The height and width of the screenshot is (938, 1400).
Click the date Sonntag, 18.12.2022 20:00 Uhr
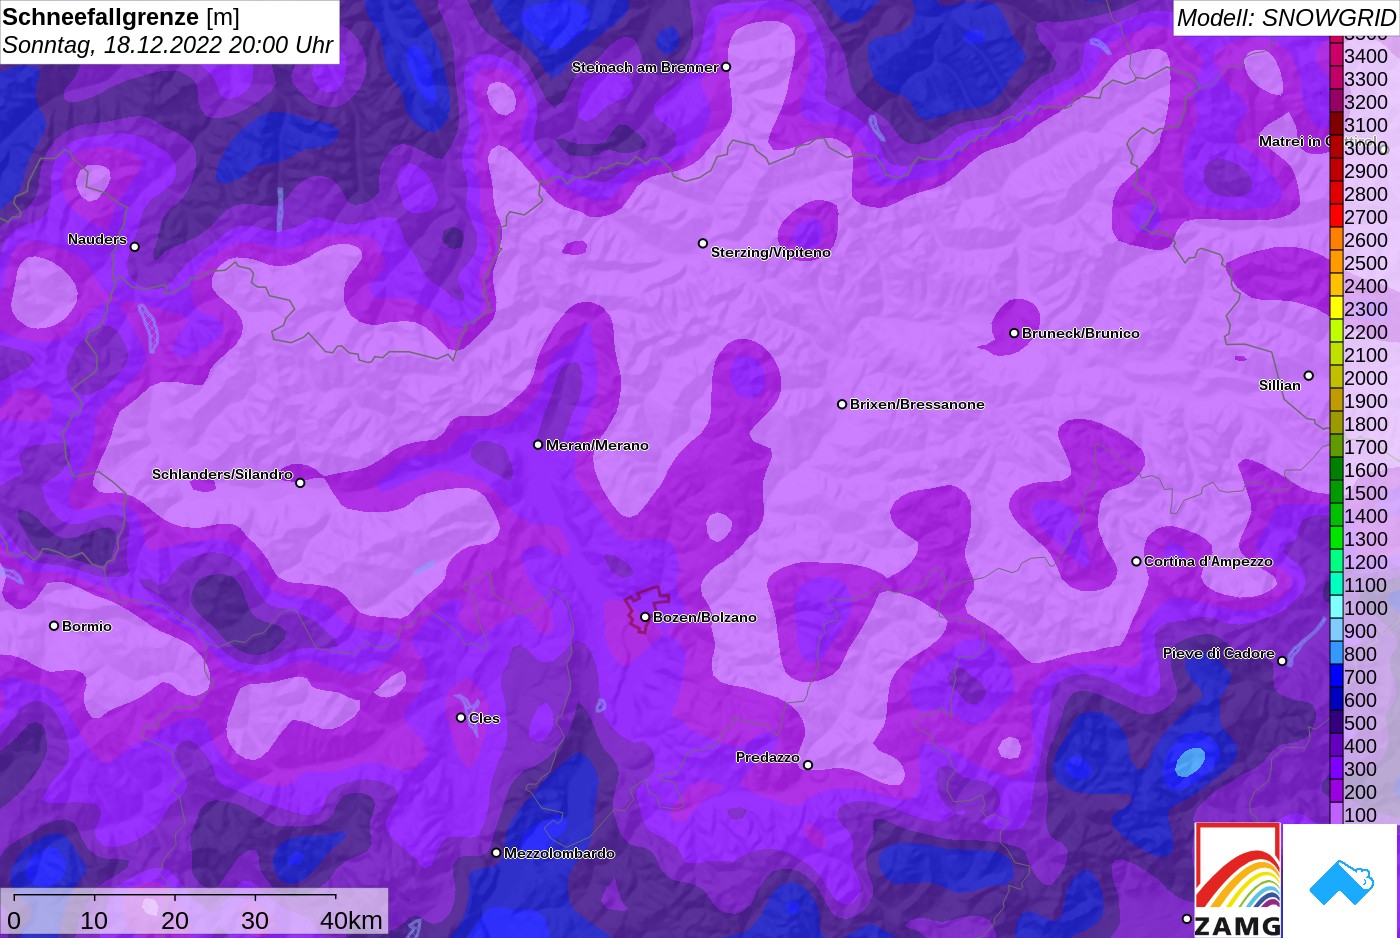tap(168, 45)
